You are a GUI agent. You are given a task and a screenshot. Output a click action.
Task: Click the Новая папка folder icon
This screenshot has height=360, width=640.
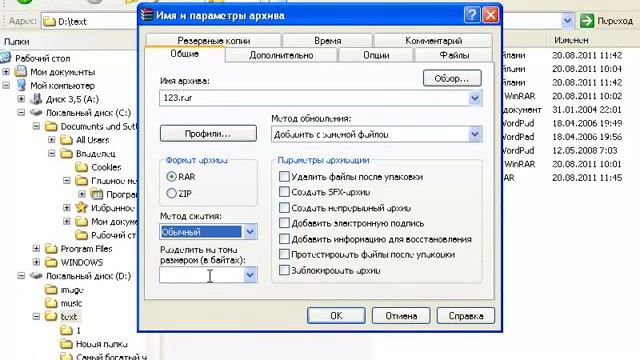(x=66, y=344)
